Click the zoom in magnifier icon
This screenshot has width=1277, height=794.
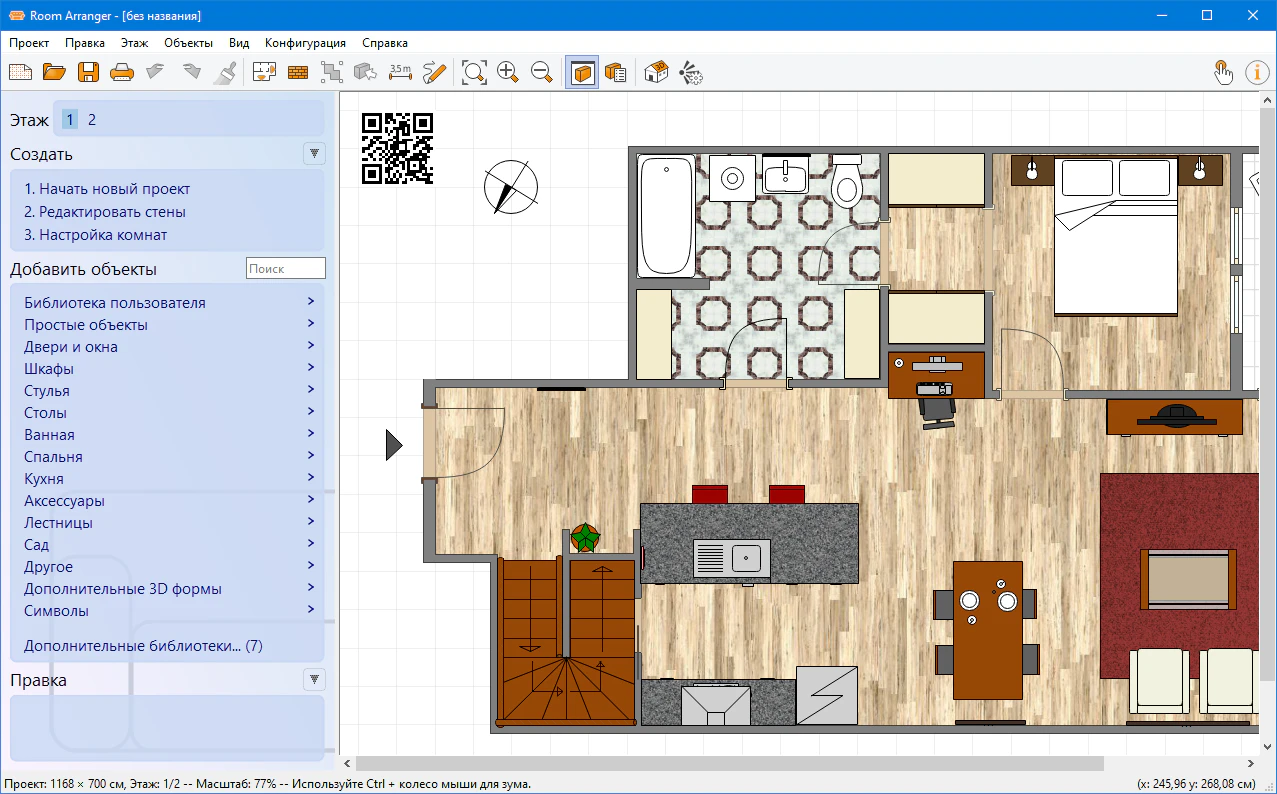(x=508, y=72)
